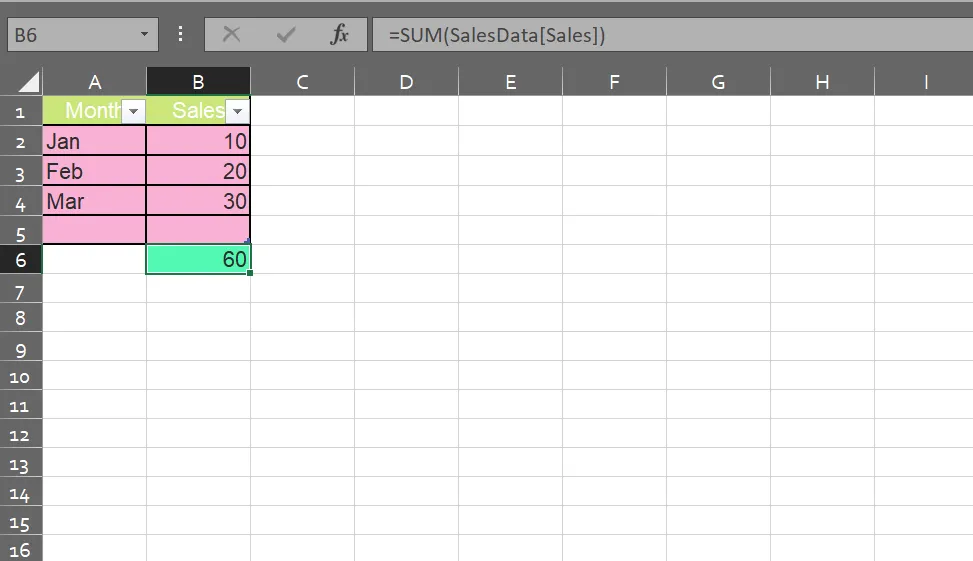Select column A header

pos(94,81)
